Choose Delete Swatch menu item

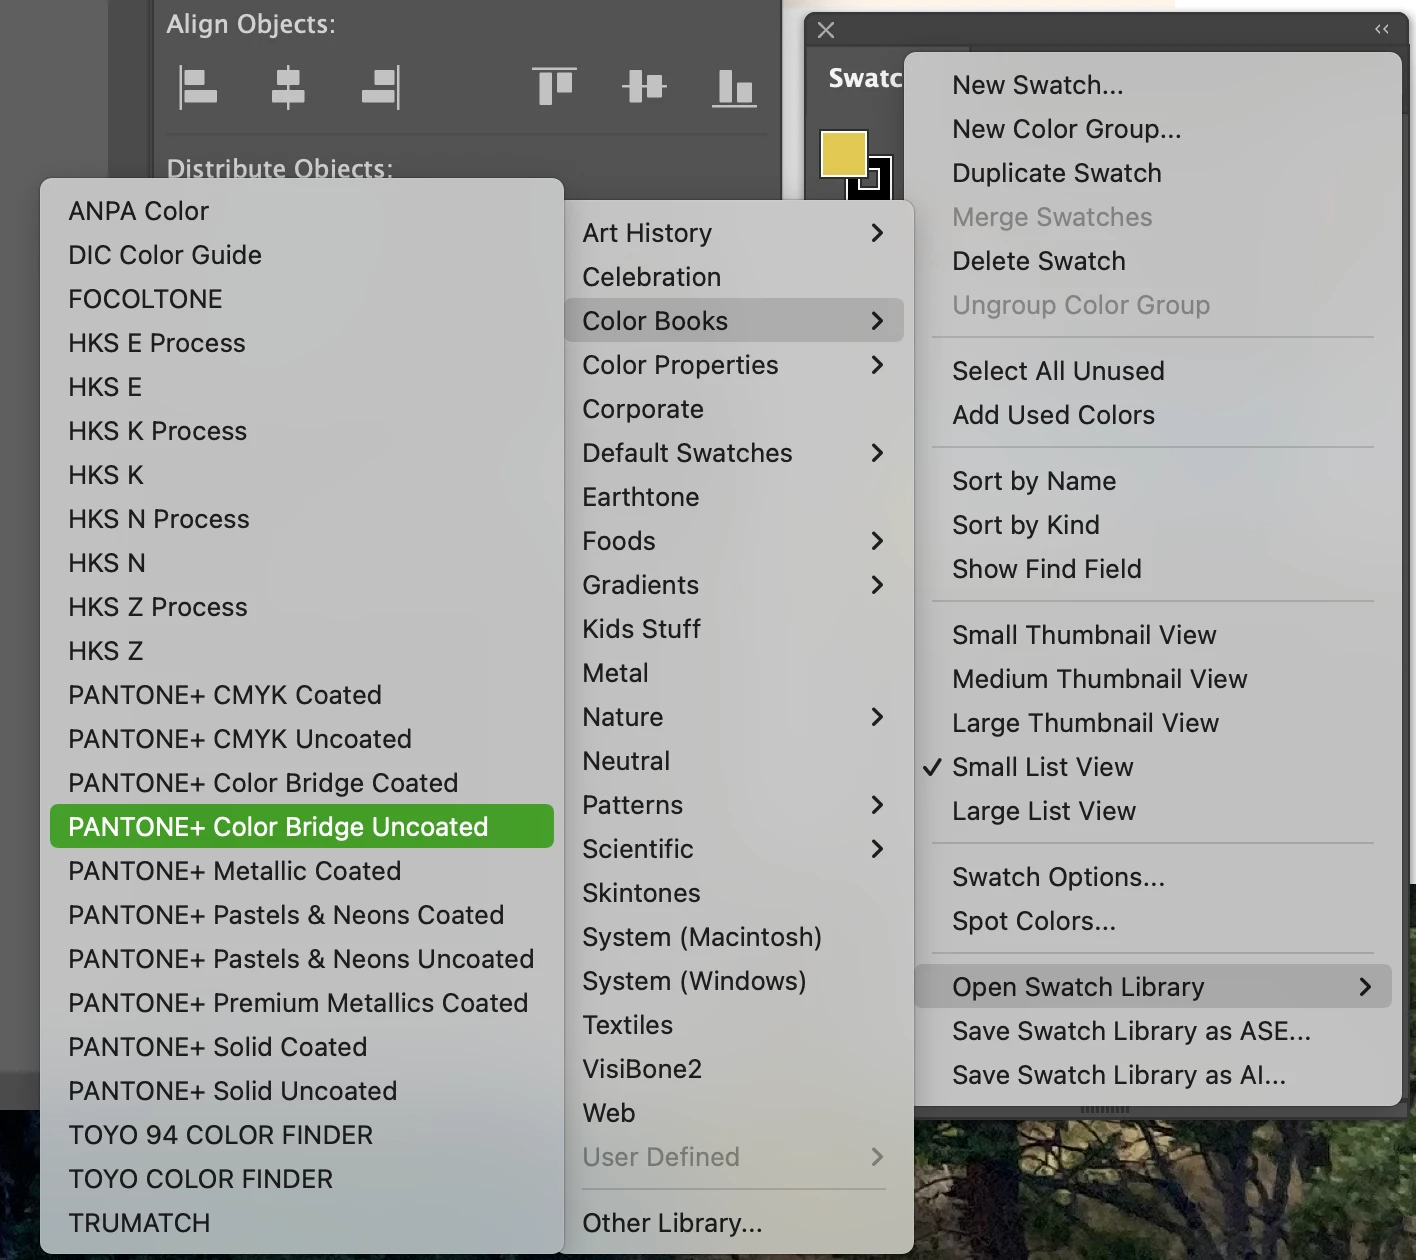point(1153,261)
